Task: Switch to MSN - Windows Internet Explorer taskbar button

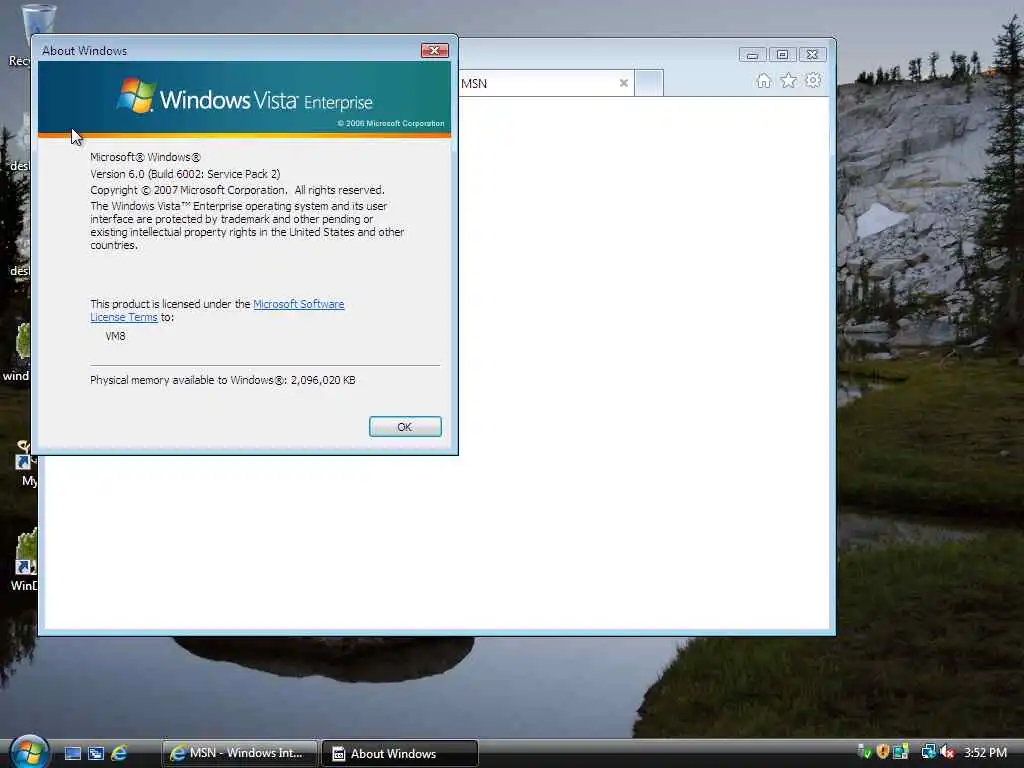Action: tap(240, 754)
